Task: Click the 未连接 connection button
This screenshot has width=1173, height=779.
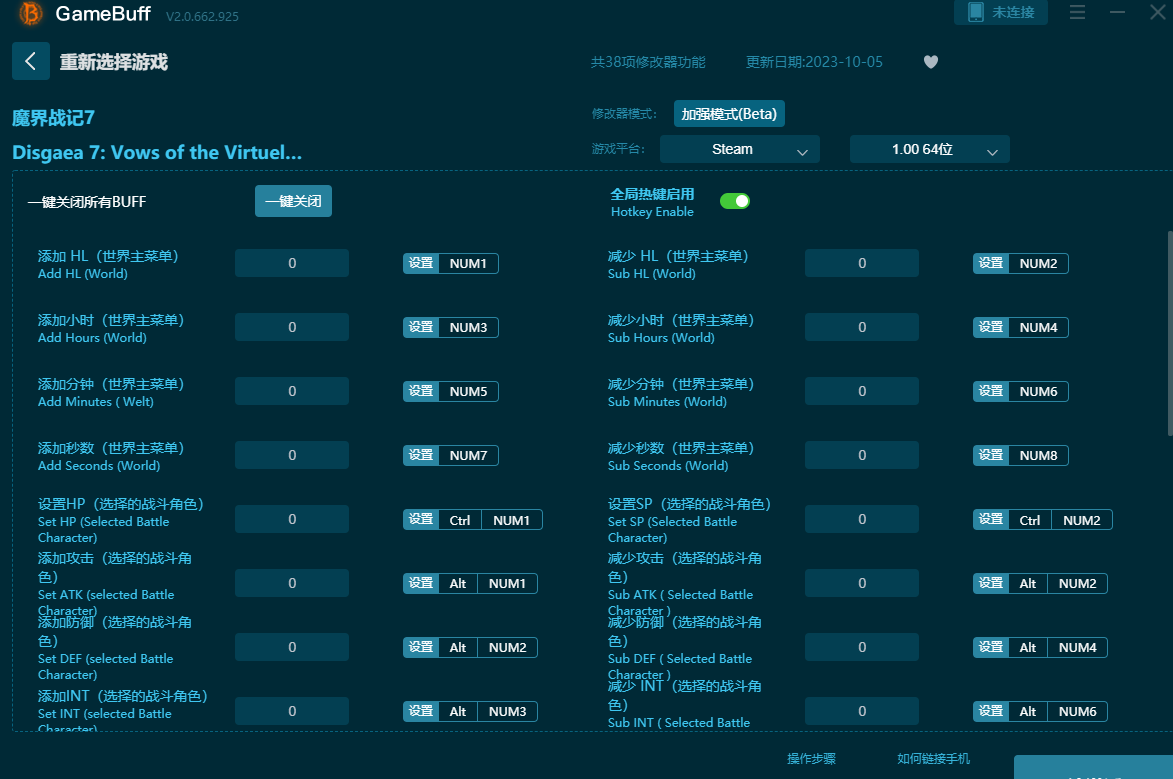Action: pos(1001,12)
